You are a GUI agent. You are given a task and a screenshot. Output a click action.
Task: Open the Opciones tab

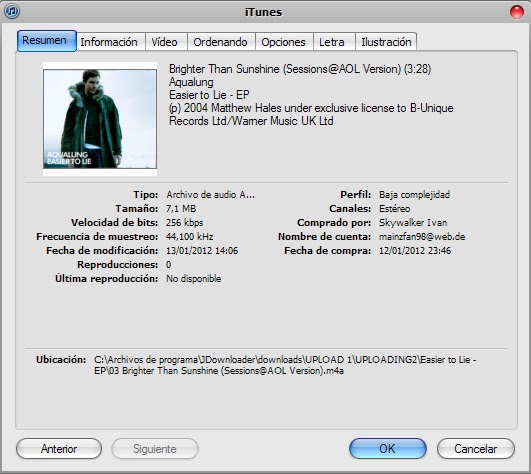click(x=283, y=42)
